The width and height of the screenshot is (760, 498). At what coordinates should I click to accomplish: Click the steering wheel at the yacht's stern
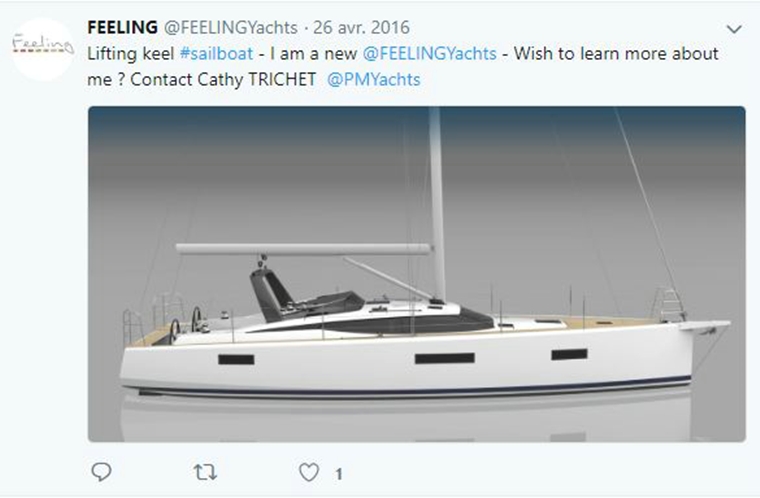click(196, 319)
